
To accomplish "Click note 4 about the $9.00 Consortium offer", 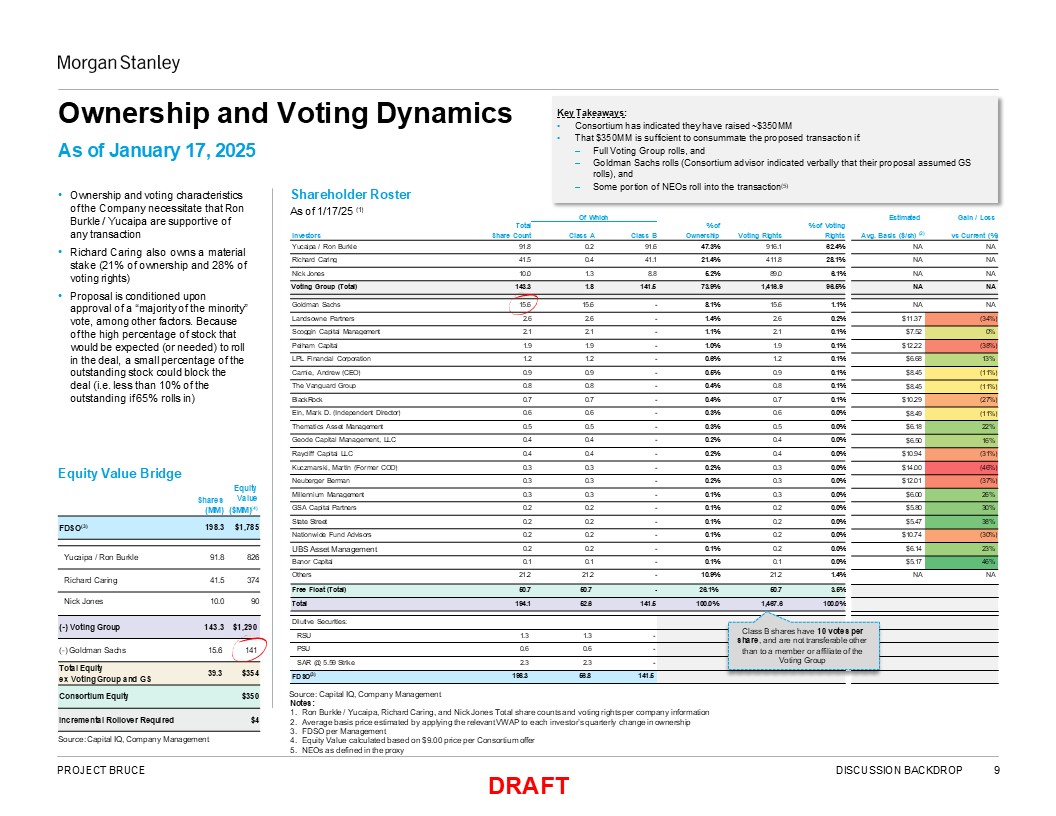I will 412,741.
